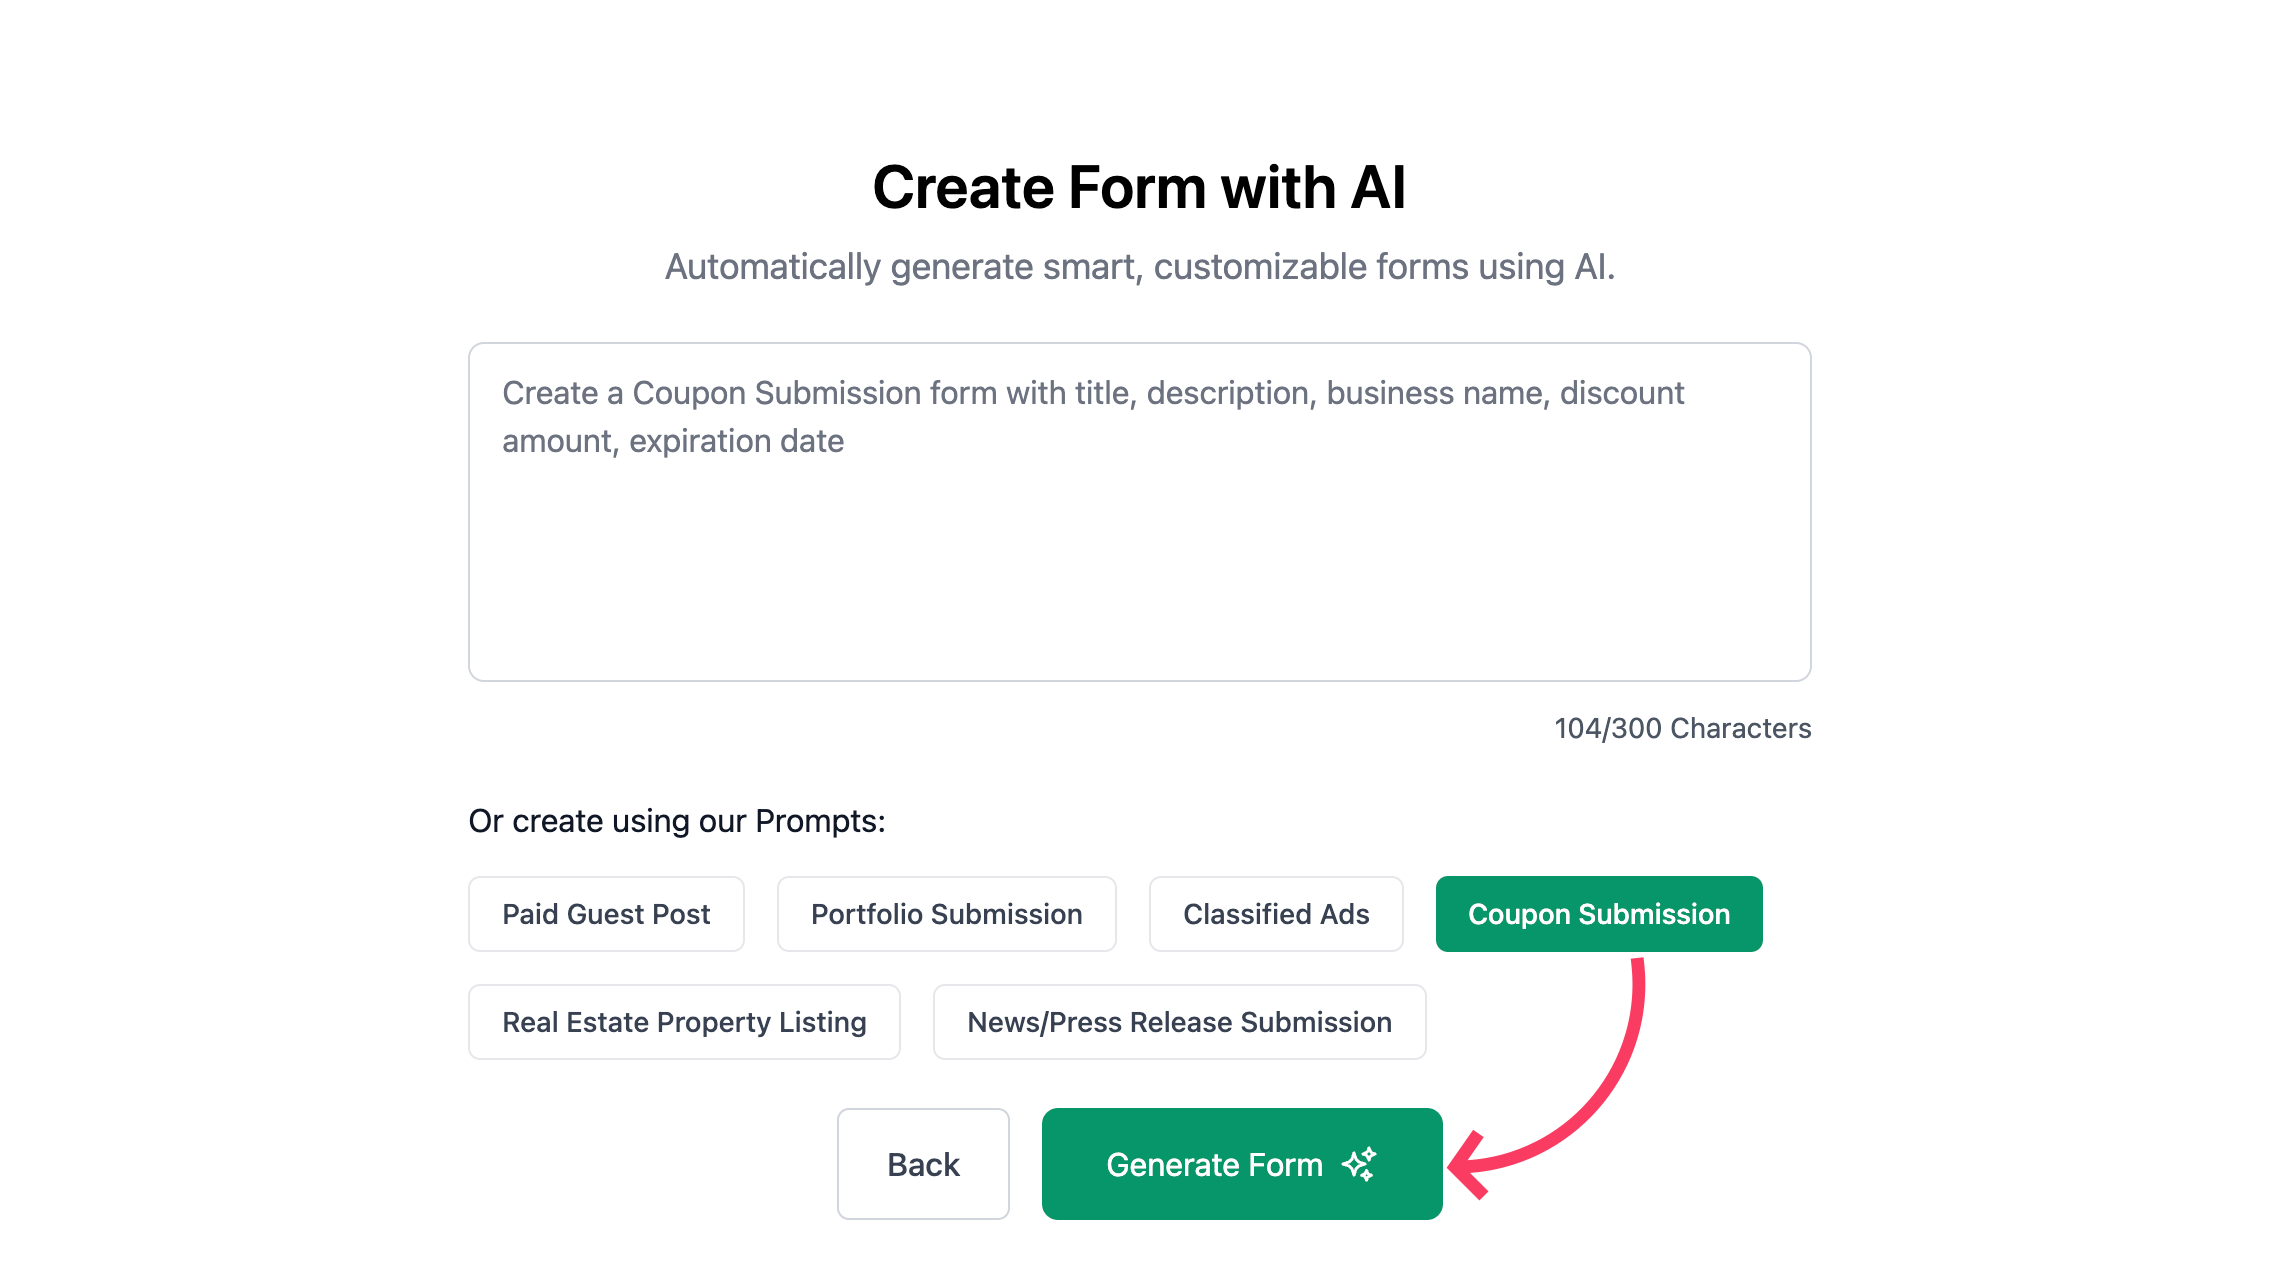Click the Back button
The image size is (2280, 1268).
pyautogui.click(x=922, y=1163)
